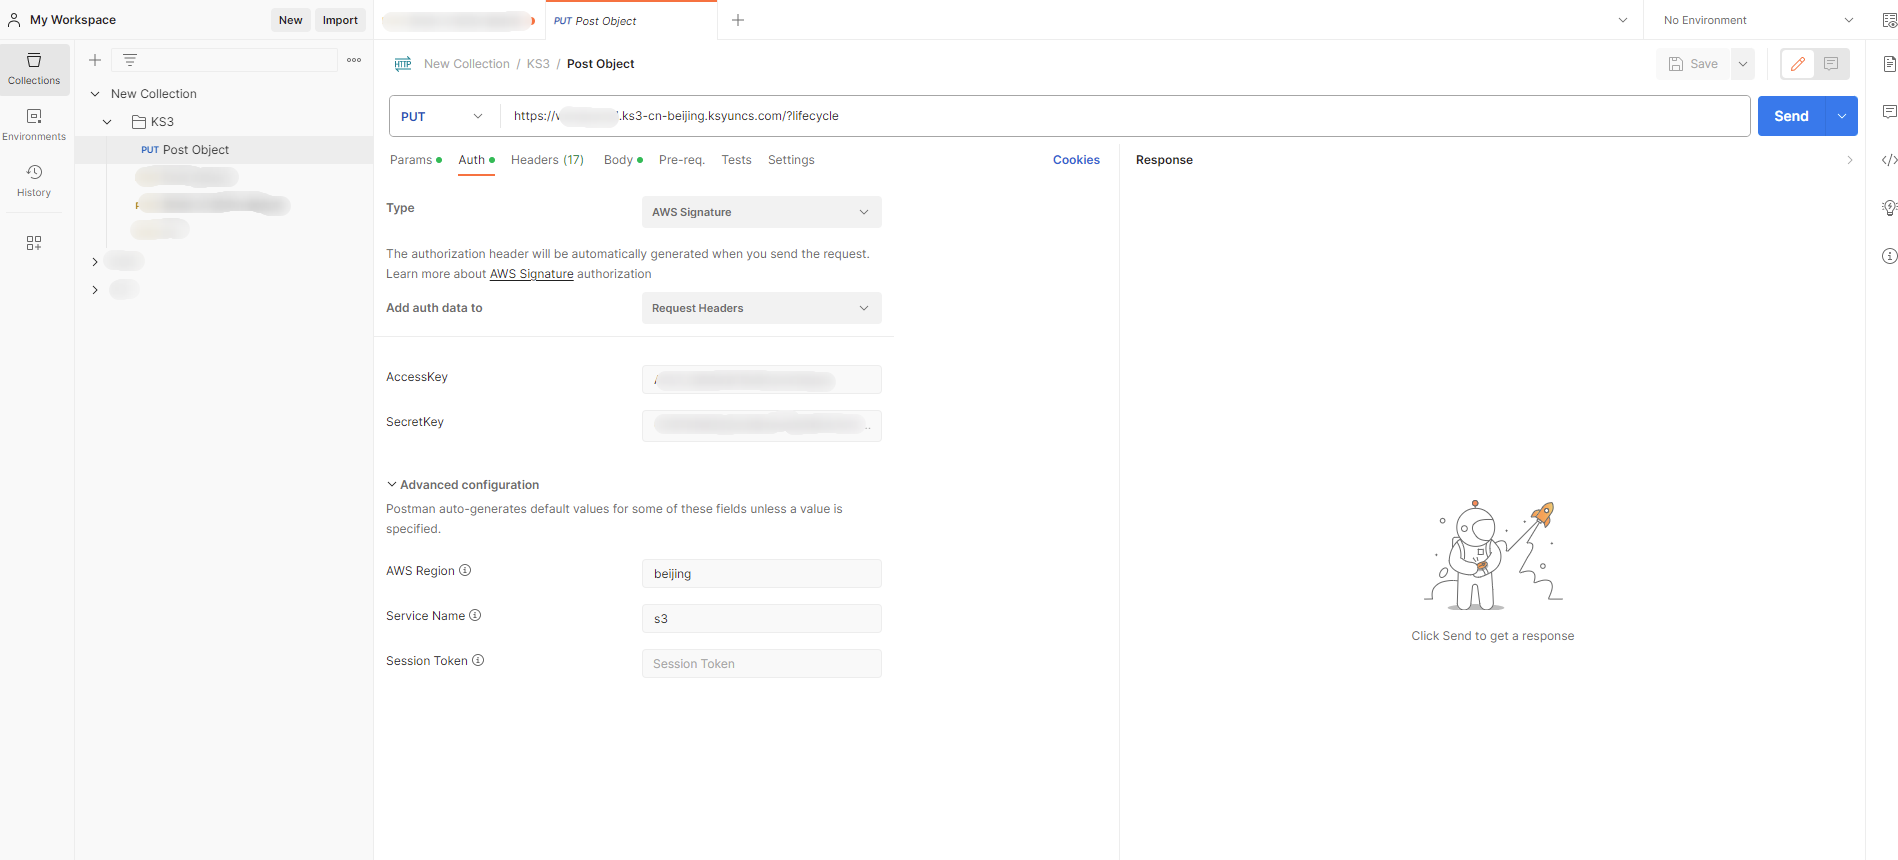Open the Collections sidebar panel
This screenshot has height=860, width=1898.
point(34,69)
